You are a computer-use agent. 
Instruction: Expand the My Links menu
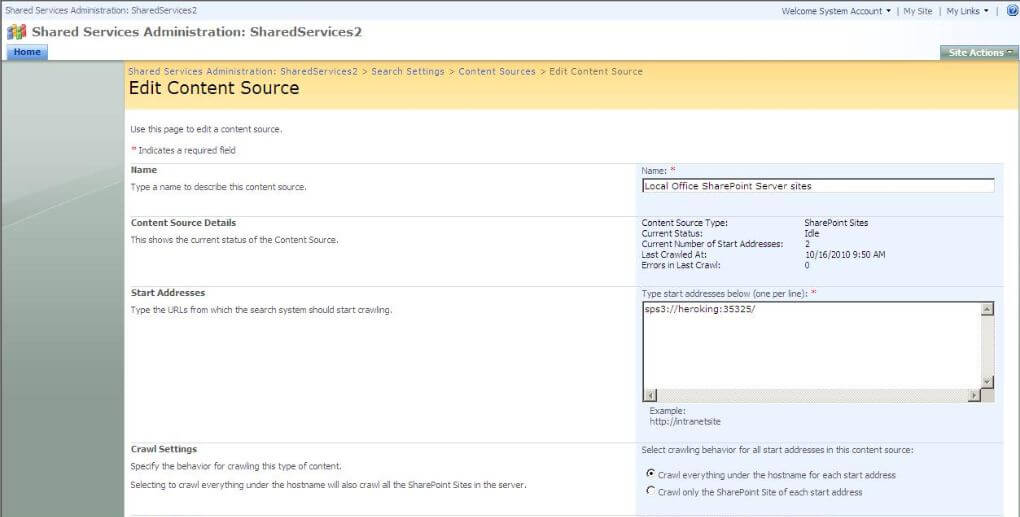(x=967, y=11)
